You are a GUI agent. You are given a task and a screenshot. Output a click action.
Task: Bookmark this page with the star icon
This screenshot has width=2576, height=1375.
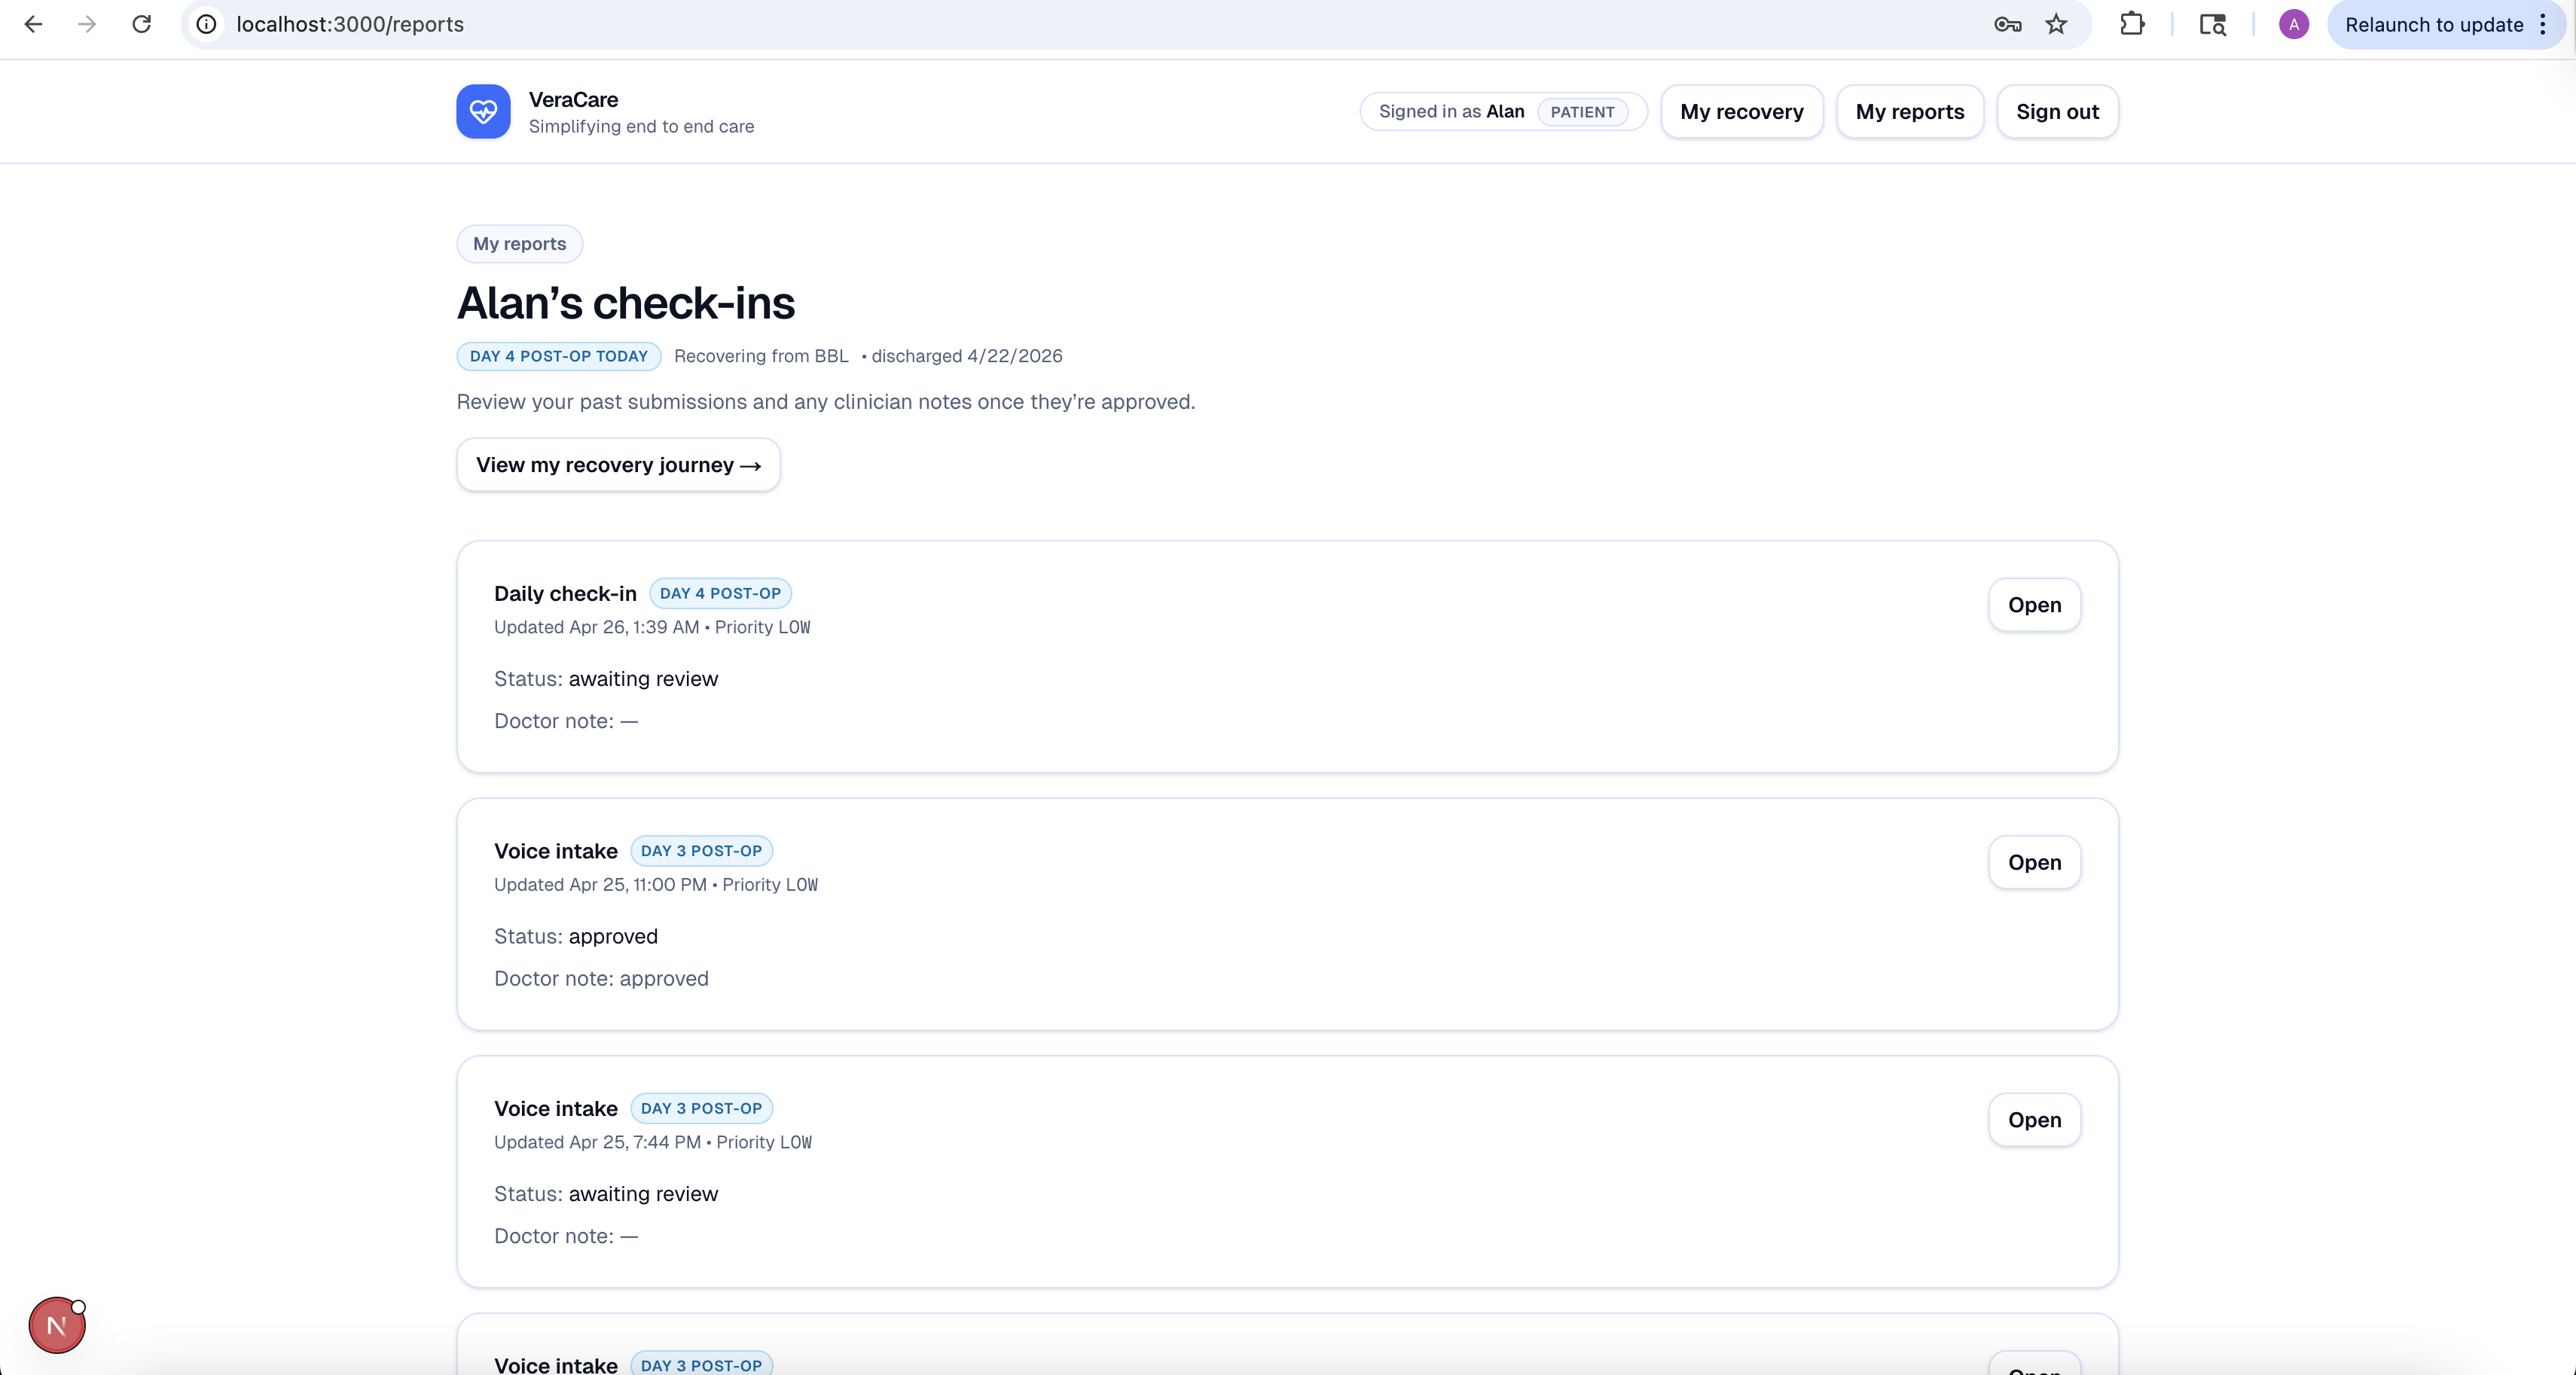[x=2055, y=24]
